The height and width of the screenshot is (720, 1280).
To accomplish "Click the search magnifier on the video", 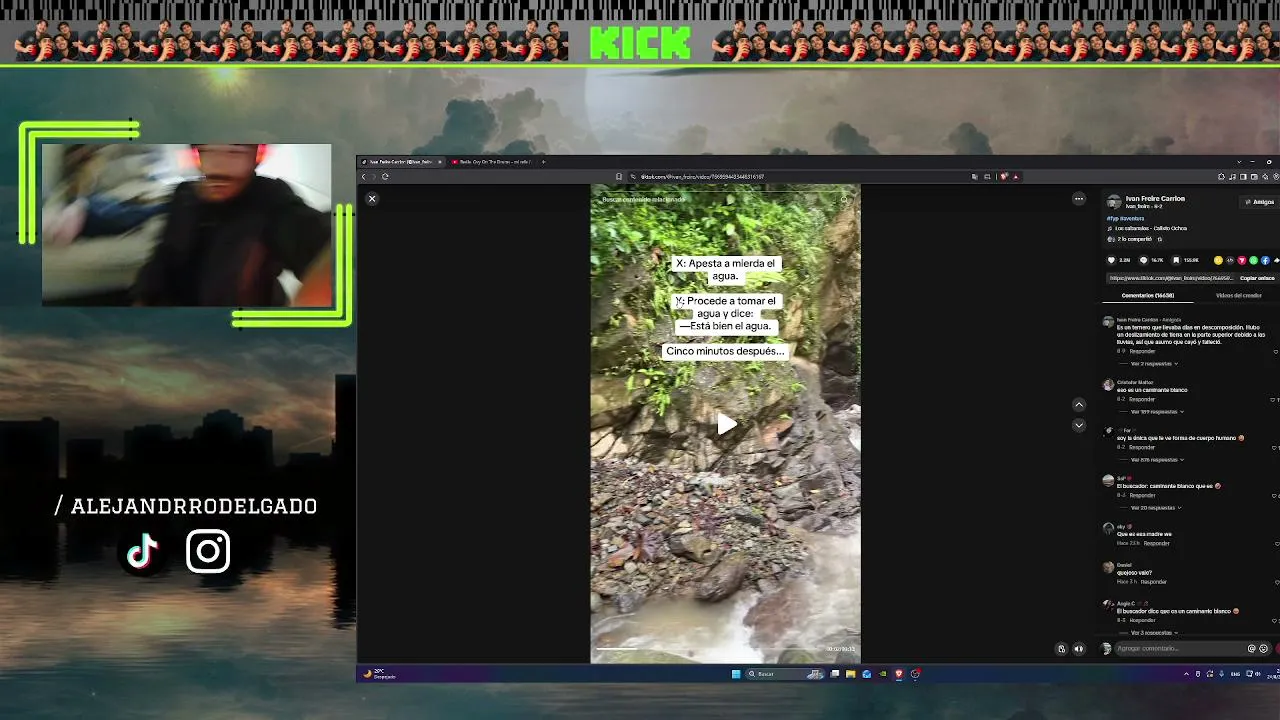I will 844,199.
